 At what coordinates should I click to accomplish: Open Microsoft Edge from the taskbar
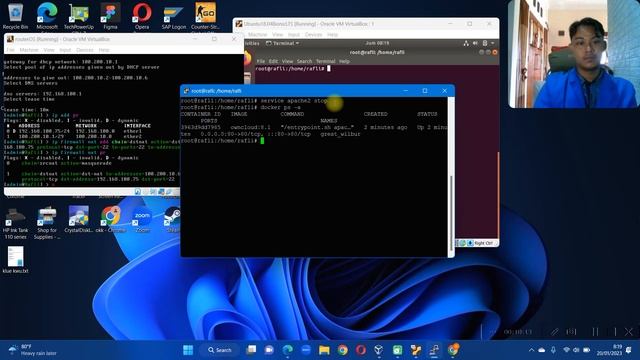[x=288, y=350]
